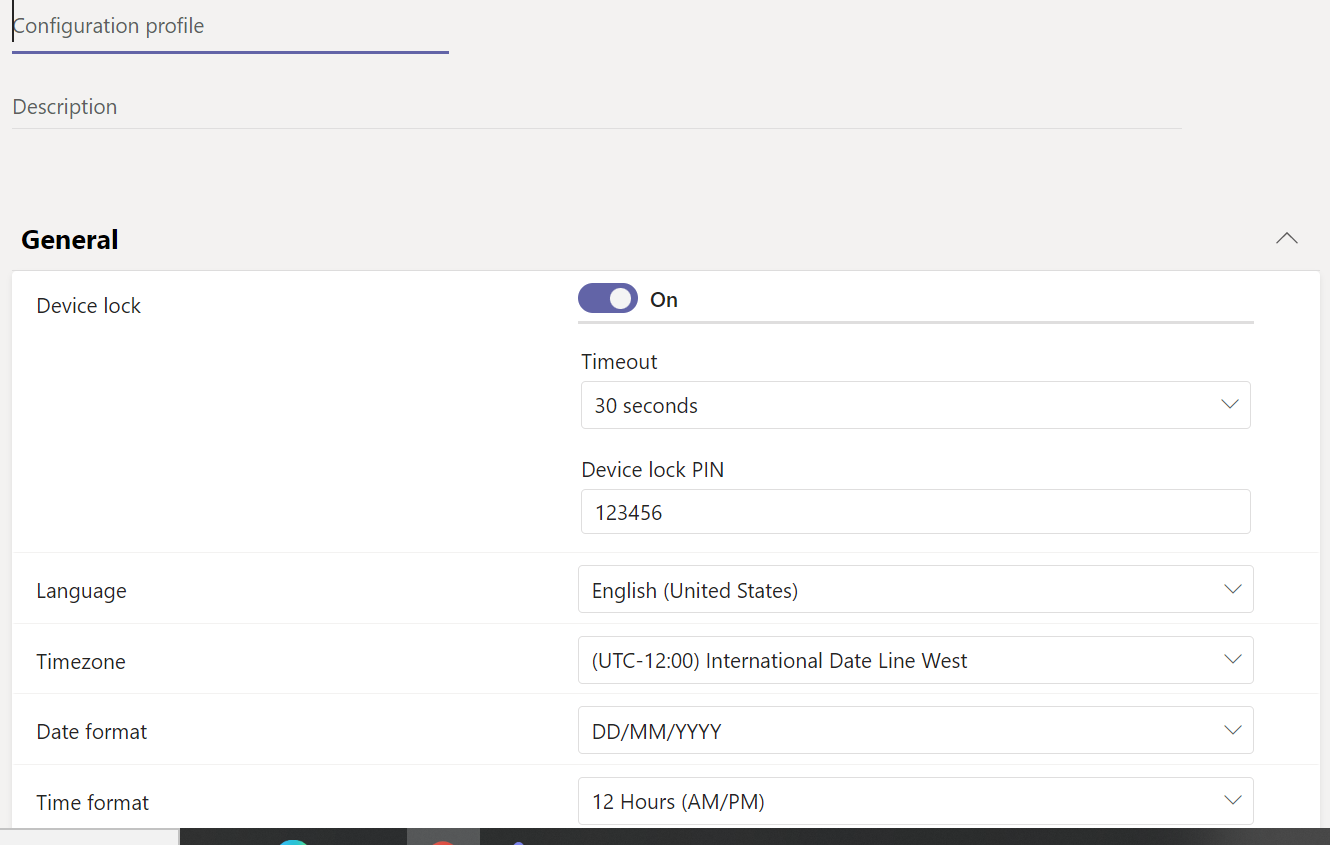
Task: Click the Timezone setting label
Action: click(x=81, y=662)
